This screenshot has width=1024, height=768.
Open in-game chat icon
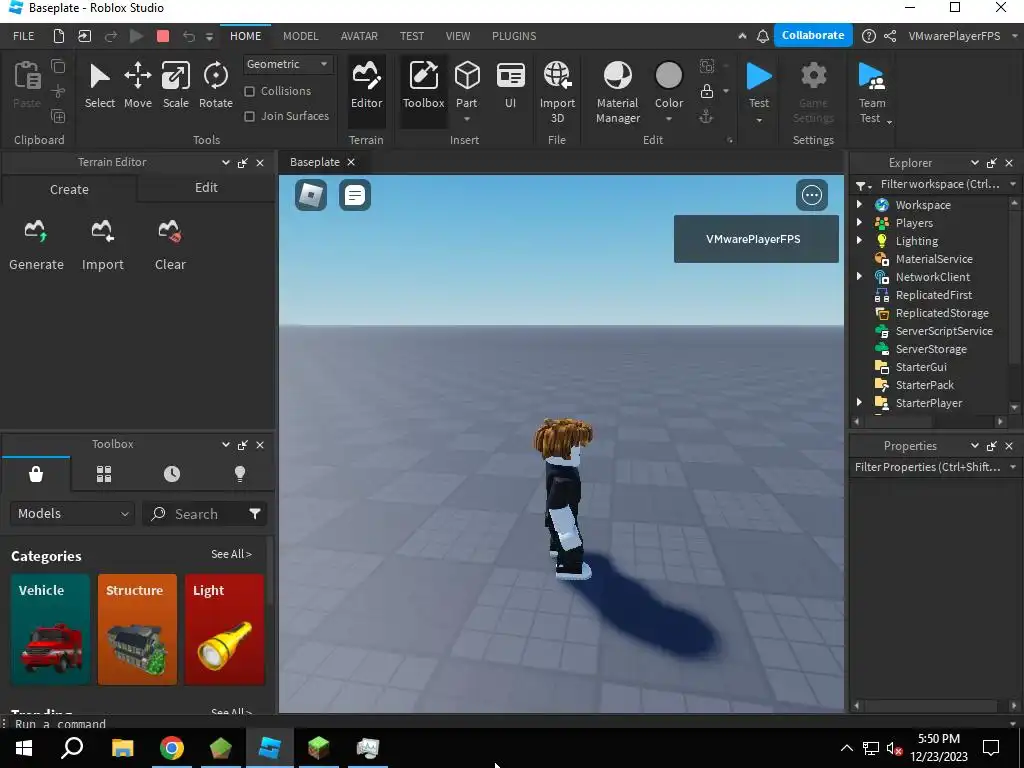[355, 195]
